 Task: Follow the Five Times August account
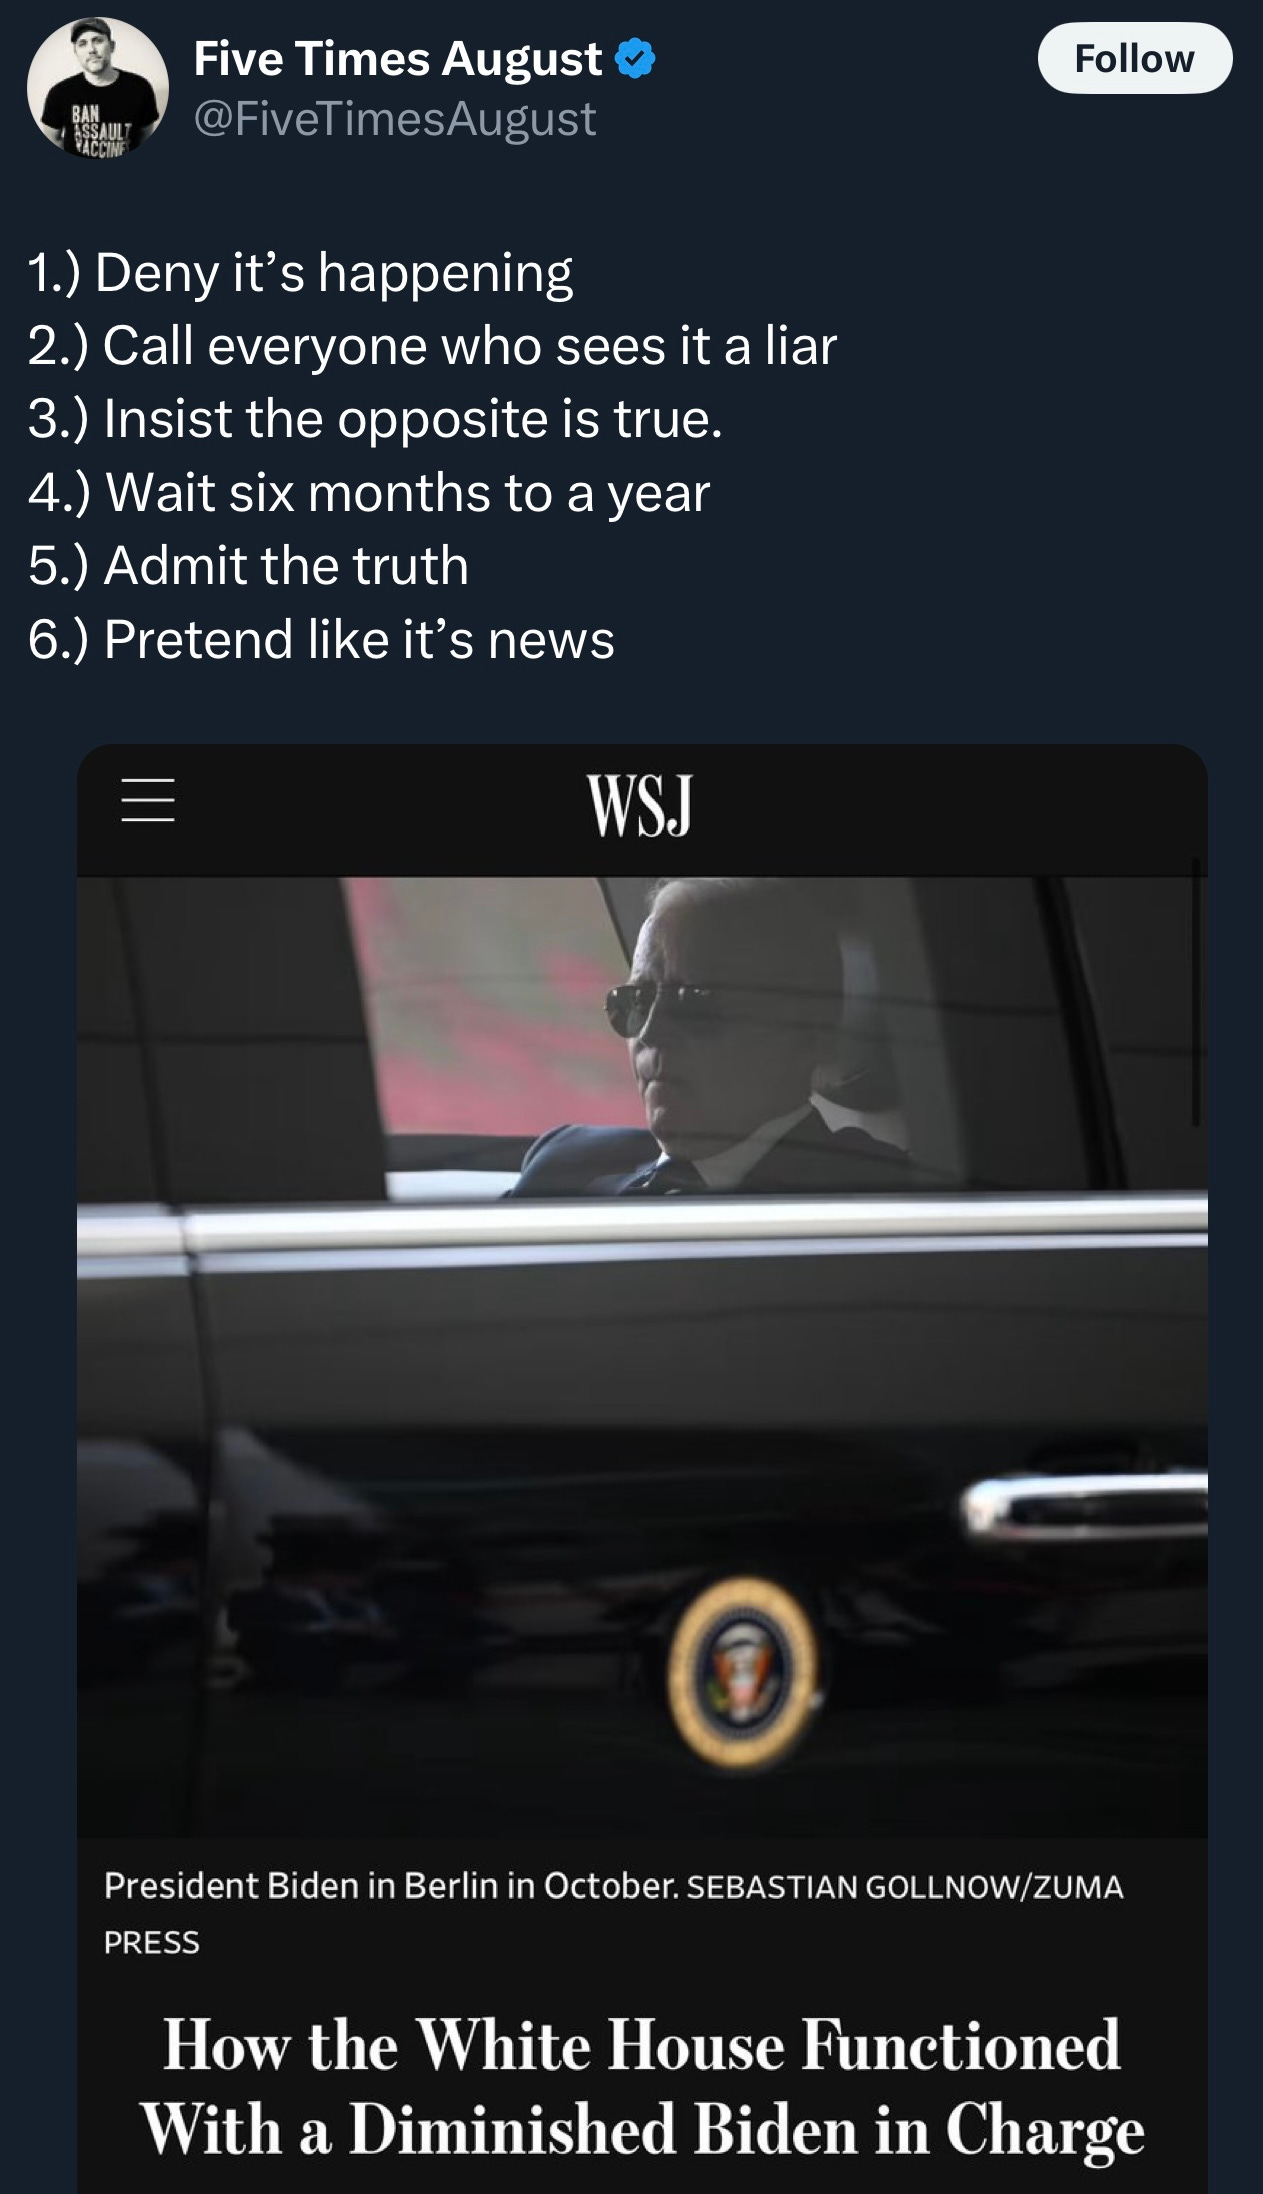point(1134,59)
